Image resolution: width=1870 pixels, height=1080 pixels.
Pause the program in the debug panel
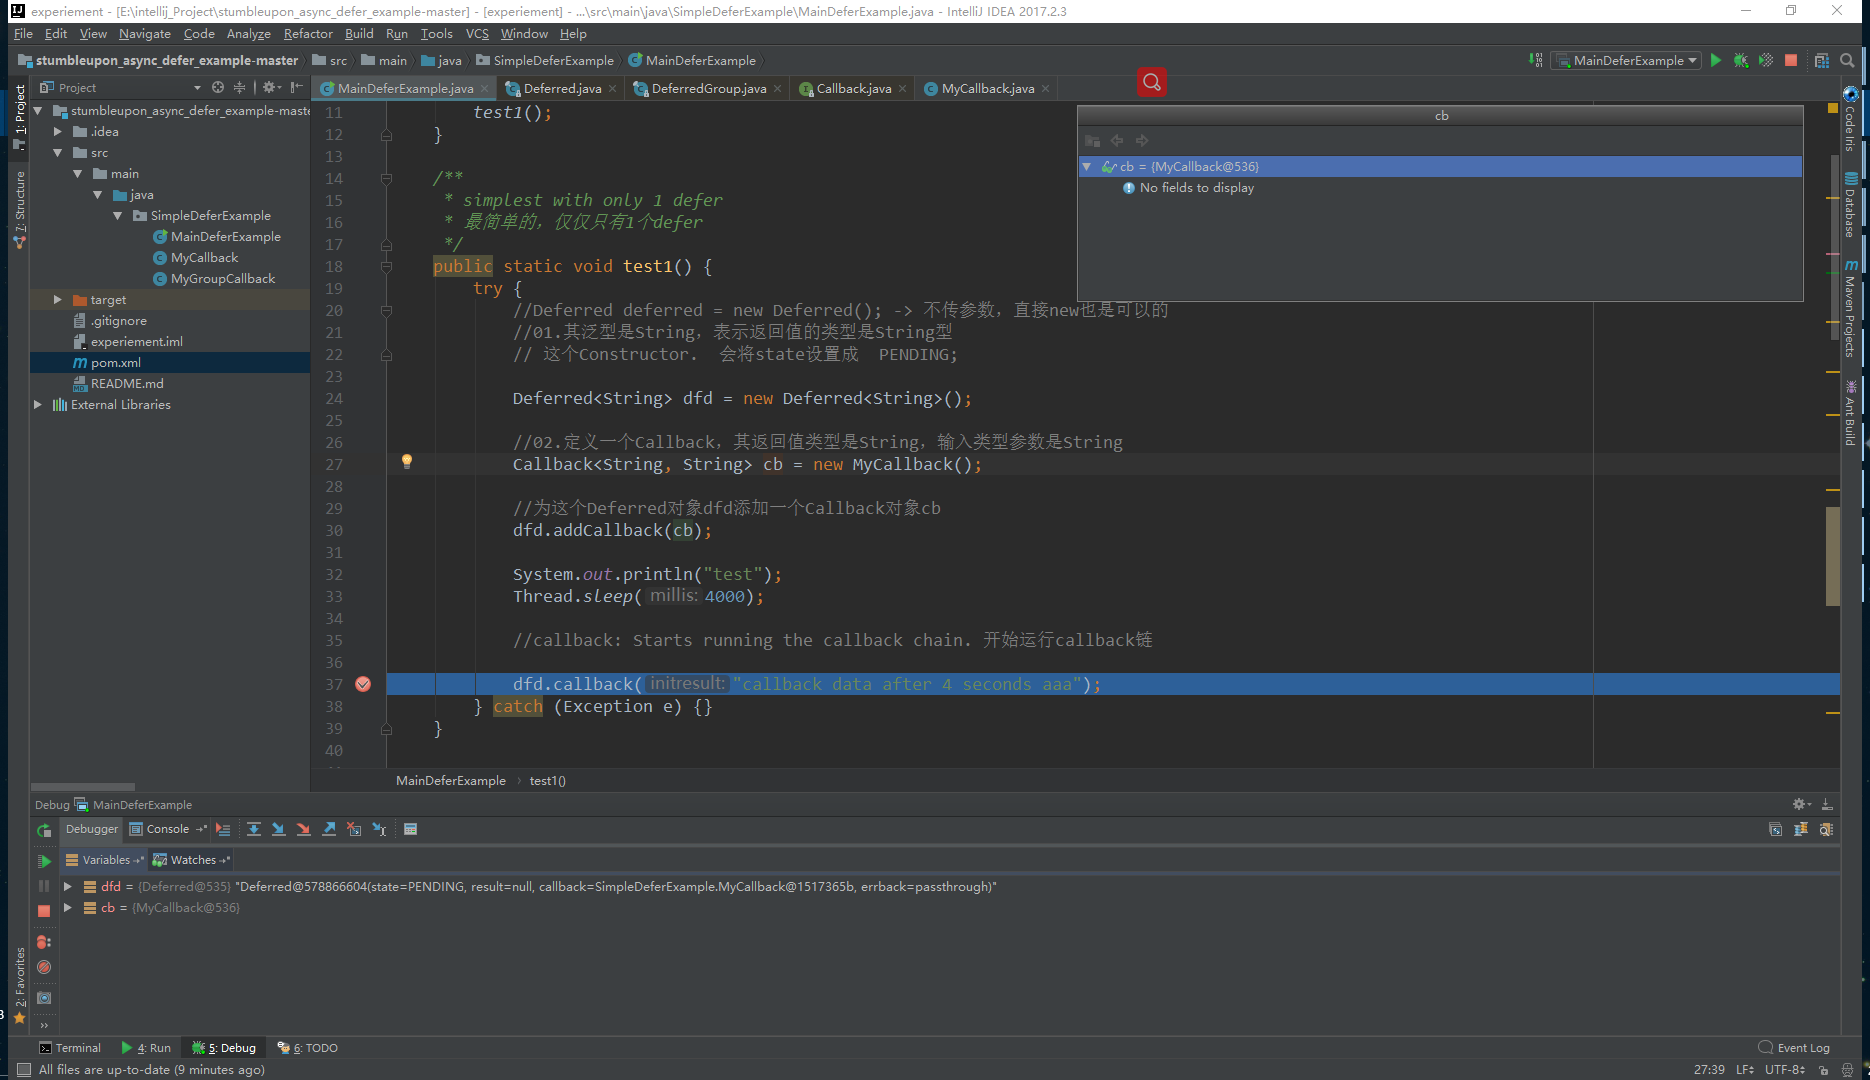coord(44,886)
